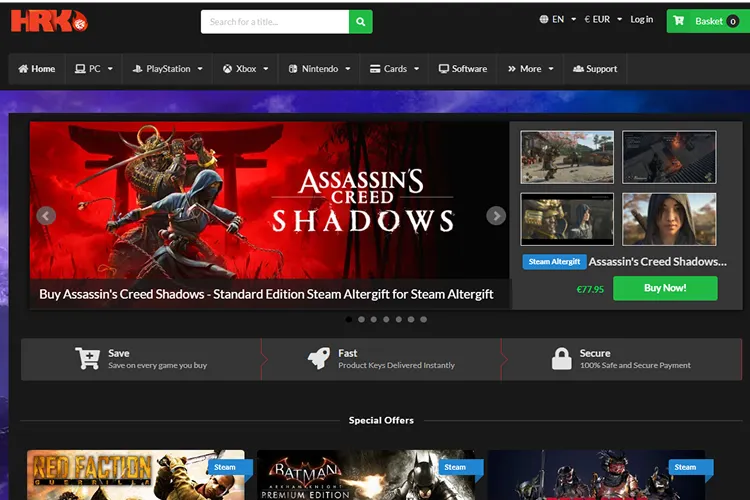Click the €77.95 price text
Image resolution: width=750 pixels, height=500 pixels.
pyautogui.click(x=590, y=289)
